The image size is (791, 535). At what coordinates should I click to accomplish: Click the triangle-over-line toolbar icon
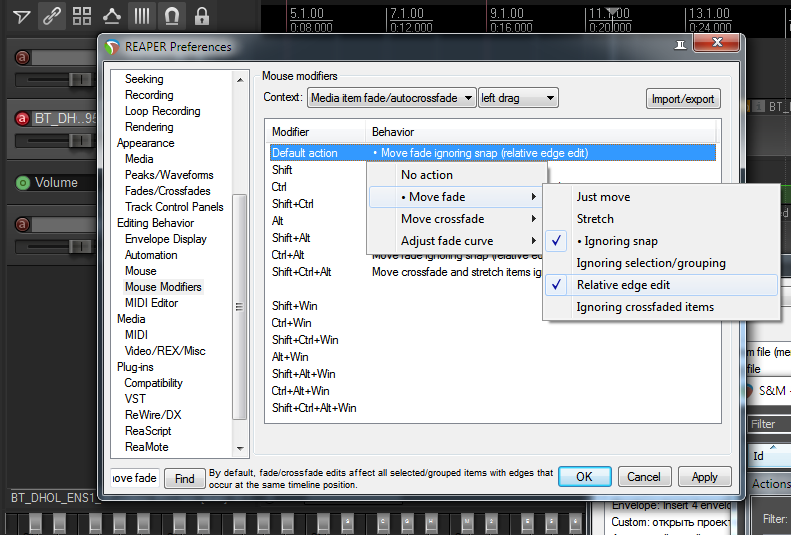click(x=111, y=16)
